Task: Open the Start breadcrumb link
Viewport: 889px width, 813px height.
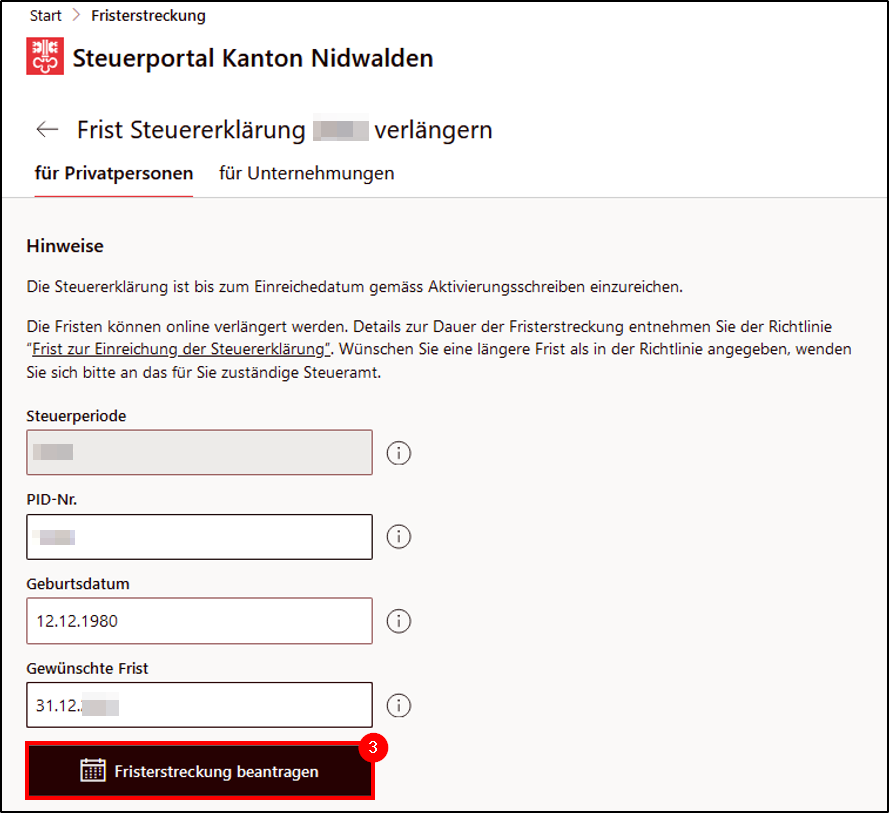Action: click(x=45, y=16)
